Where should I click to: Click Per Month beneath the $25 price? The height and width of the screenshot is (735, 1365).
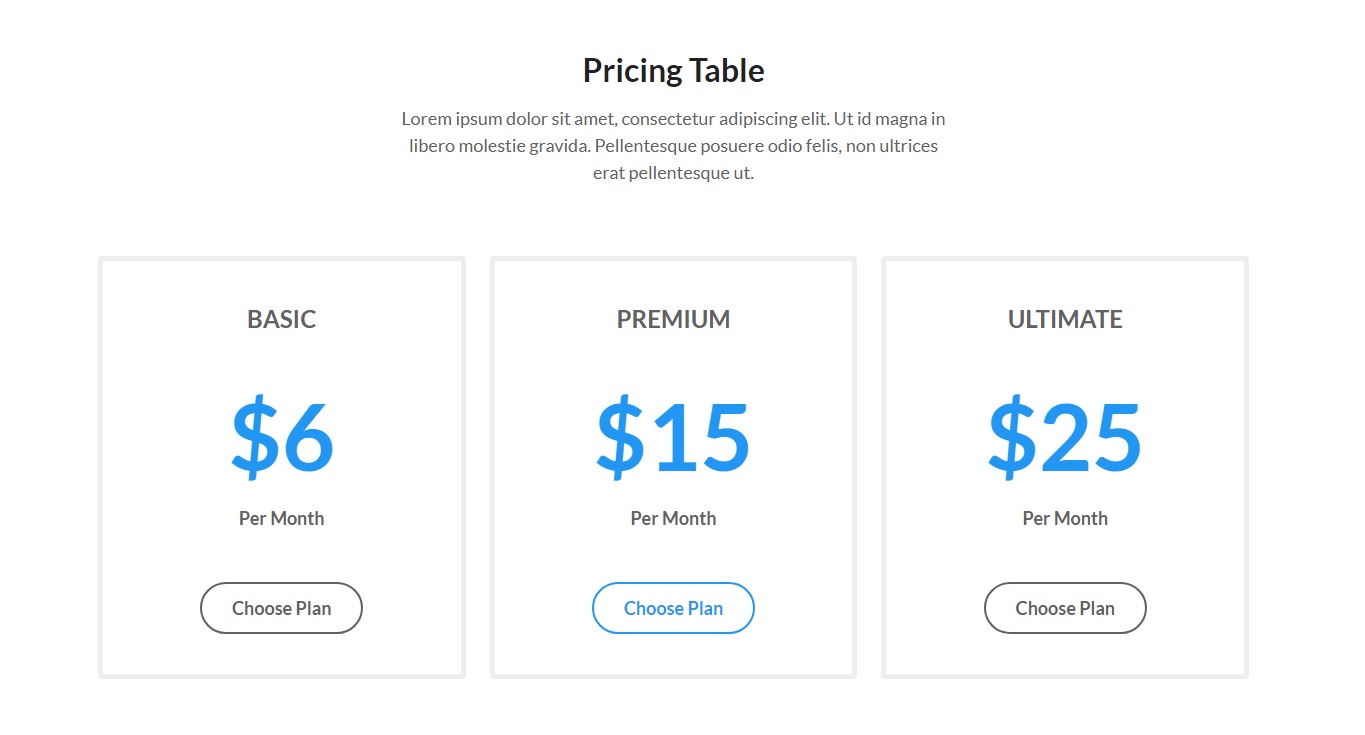pos(1065,518)
